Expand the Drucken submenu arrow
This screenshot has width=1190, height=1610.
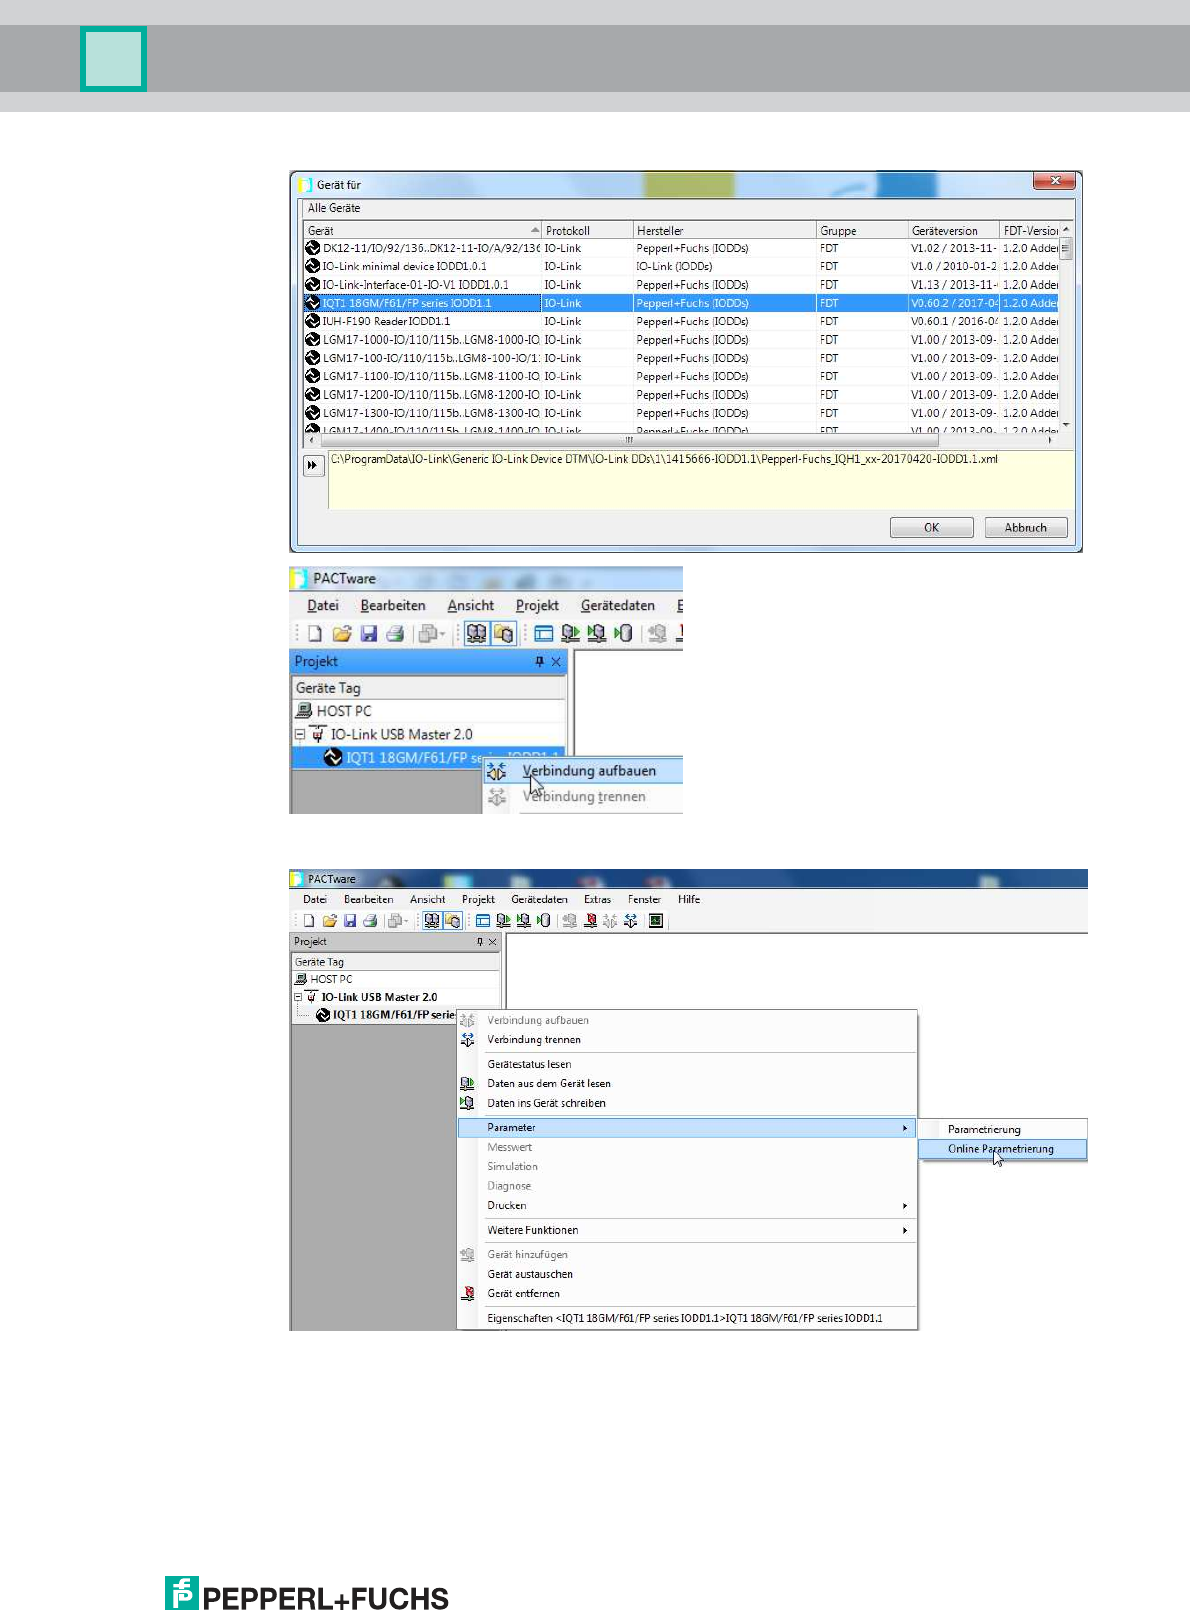click(x=905, y=1206)
